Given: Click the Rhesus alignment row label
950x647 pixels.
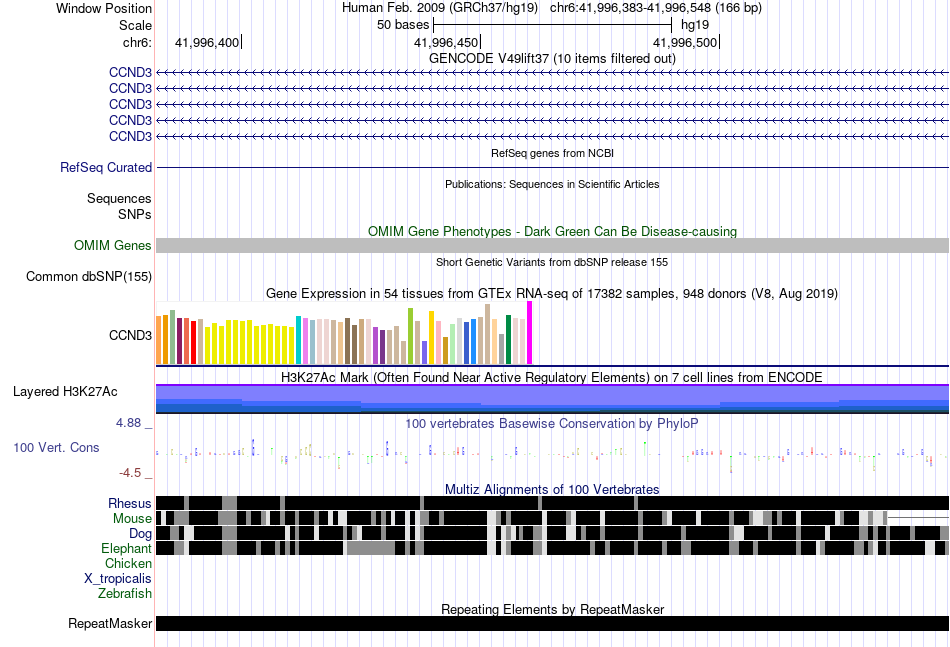Looking at the screenshot, I should [130, 503].
